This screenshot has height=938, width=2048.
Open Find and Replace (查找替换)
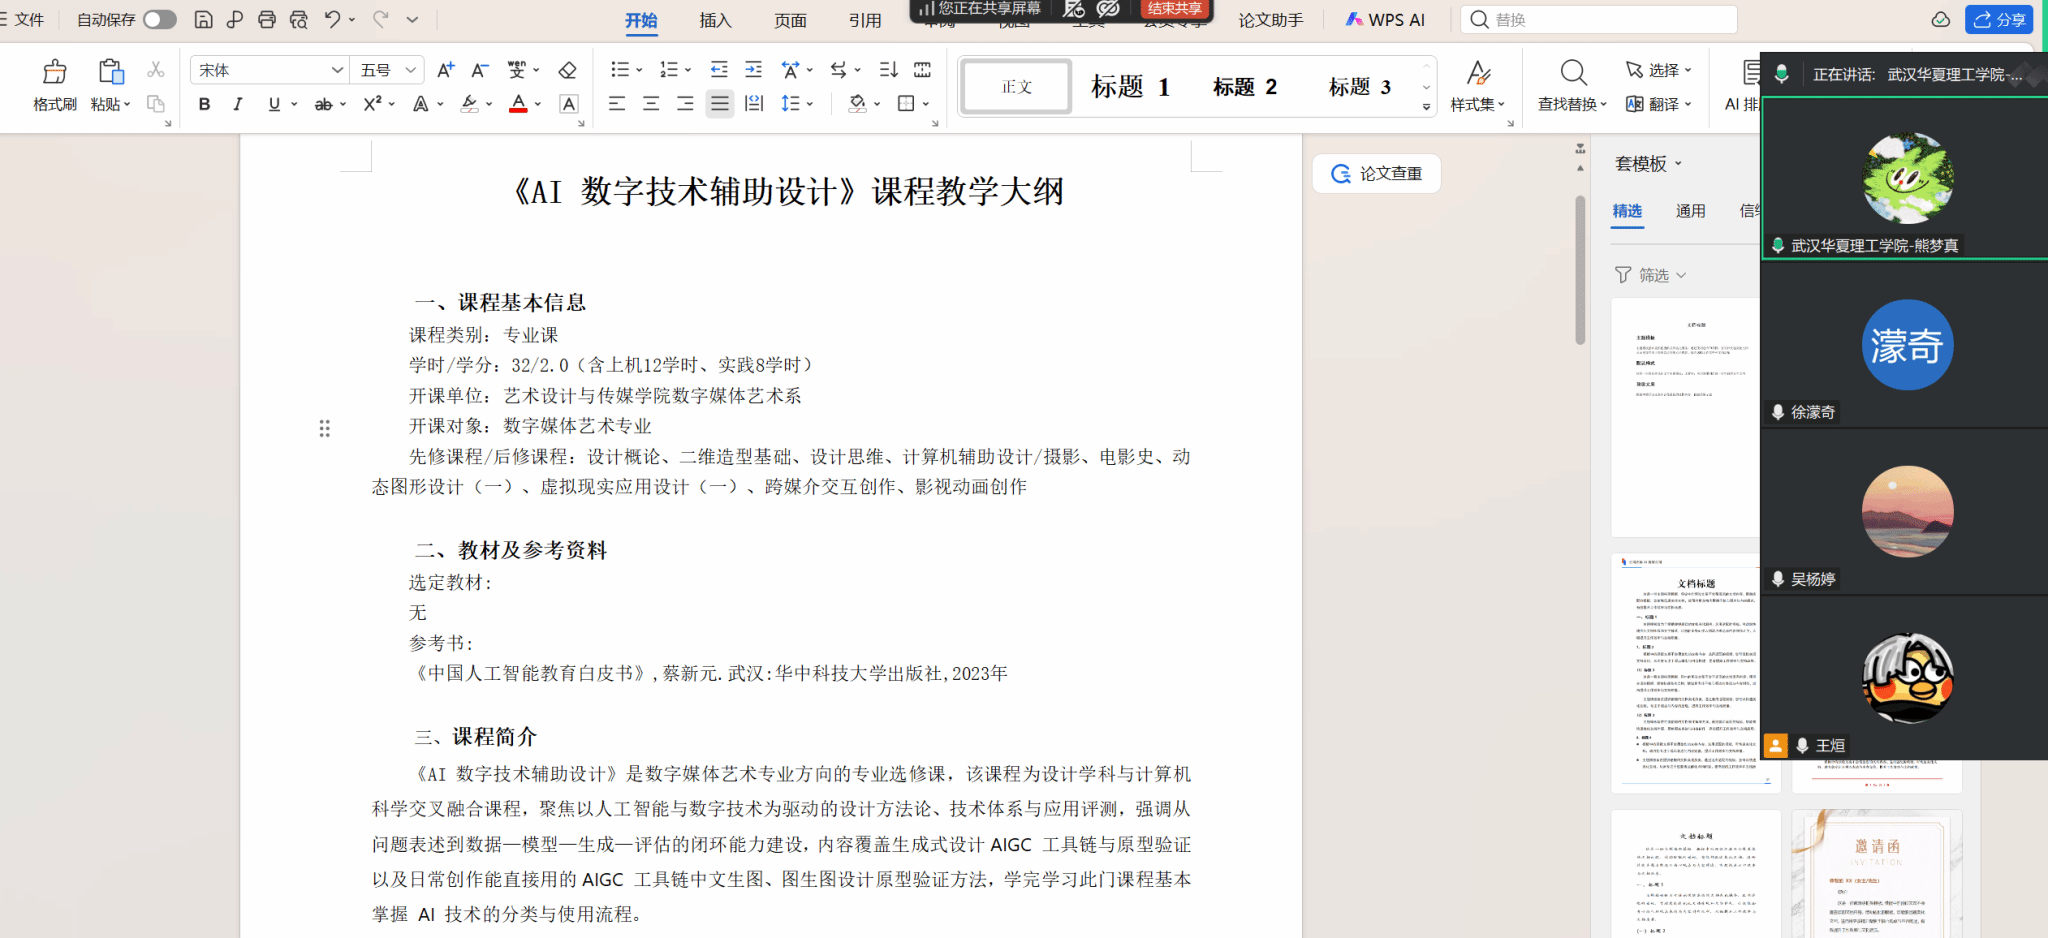(x=1572, y=85)
